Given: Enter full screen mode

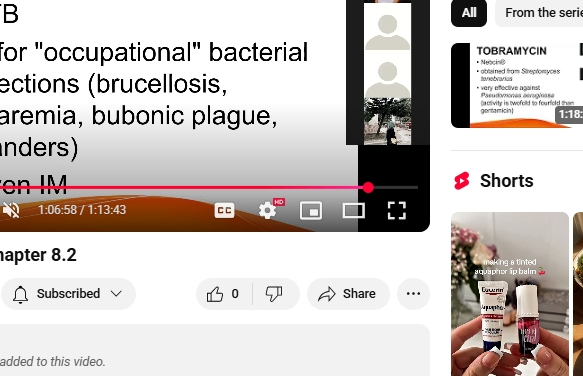Looking at the screenshot, I should [397, 211].
